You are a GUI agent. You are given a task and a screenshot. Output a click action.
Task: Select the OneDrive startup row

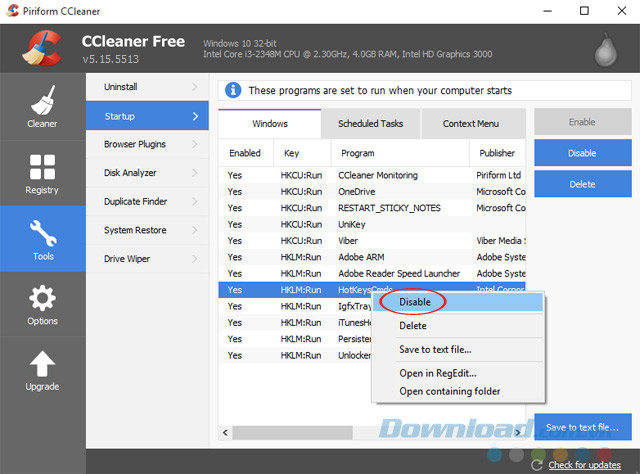click(372, 191)
